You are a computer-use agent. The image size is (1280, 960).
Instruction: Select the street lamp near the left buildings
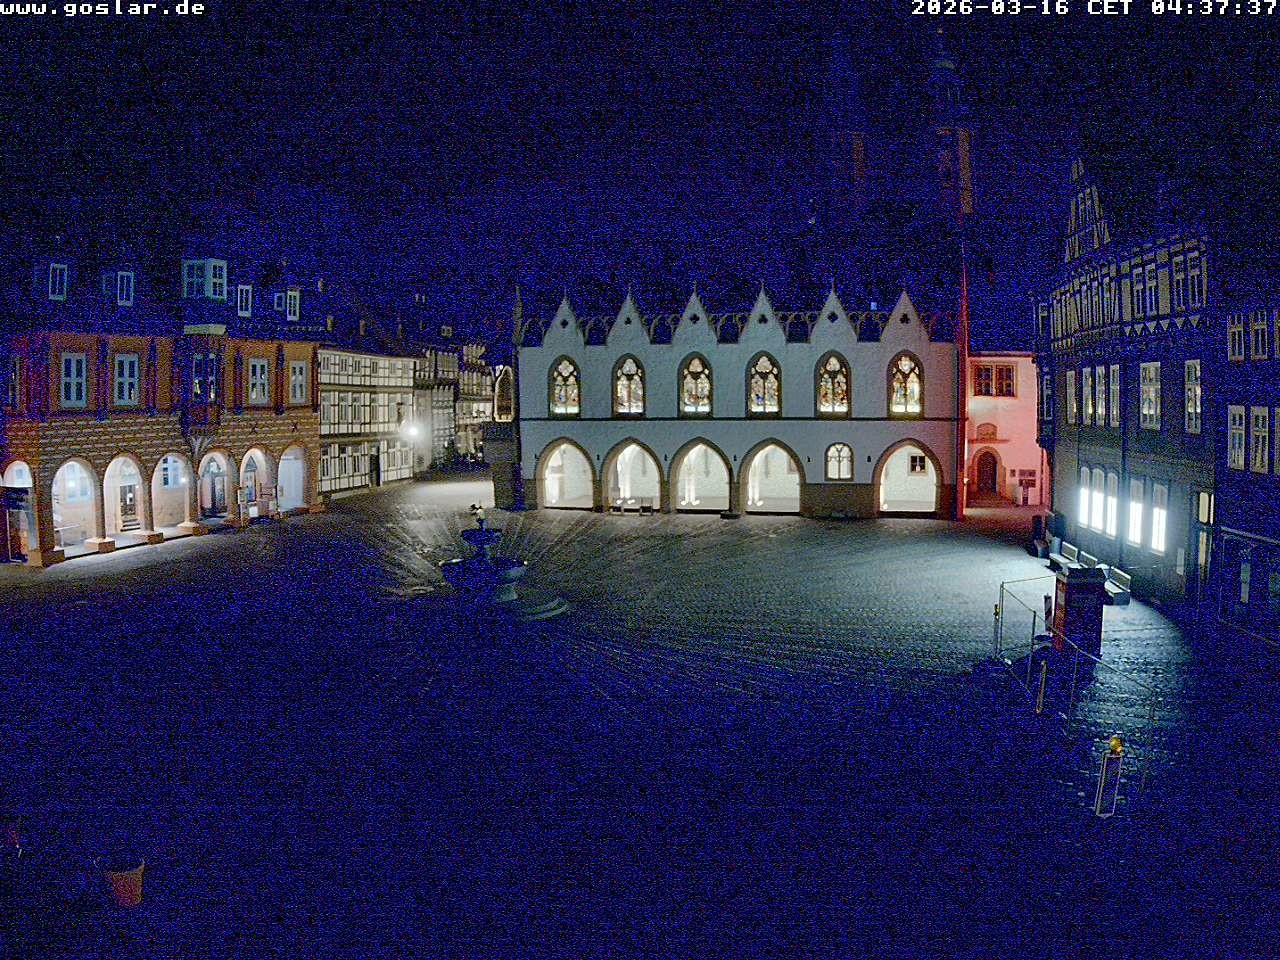pyautogui.click(x=412, y=430)
